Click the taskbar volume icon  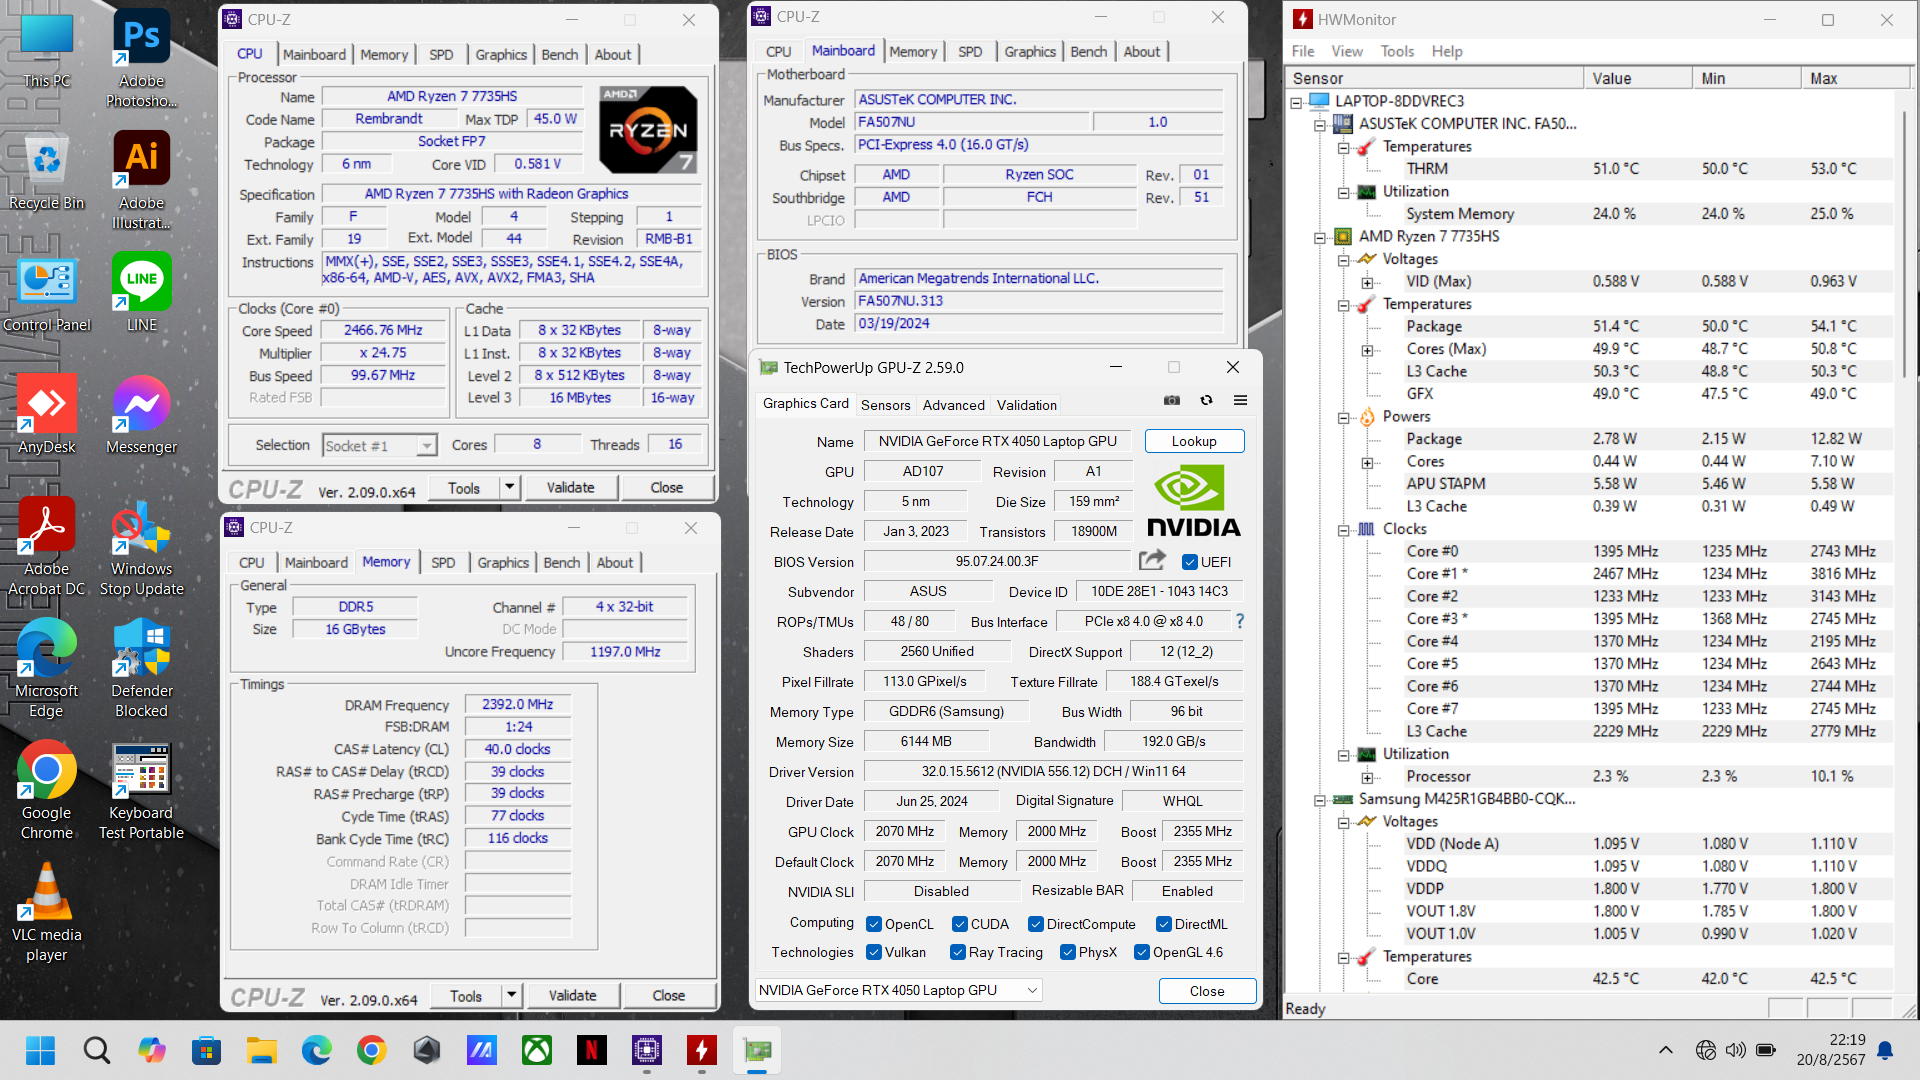[1736, 1050]
